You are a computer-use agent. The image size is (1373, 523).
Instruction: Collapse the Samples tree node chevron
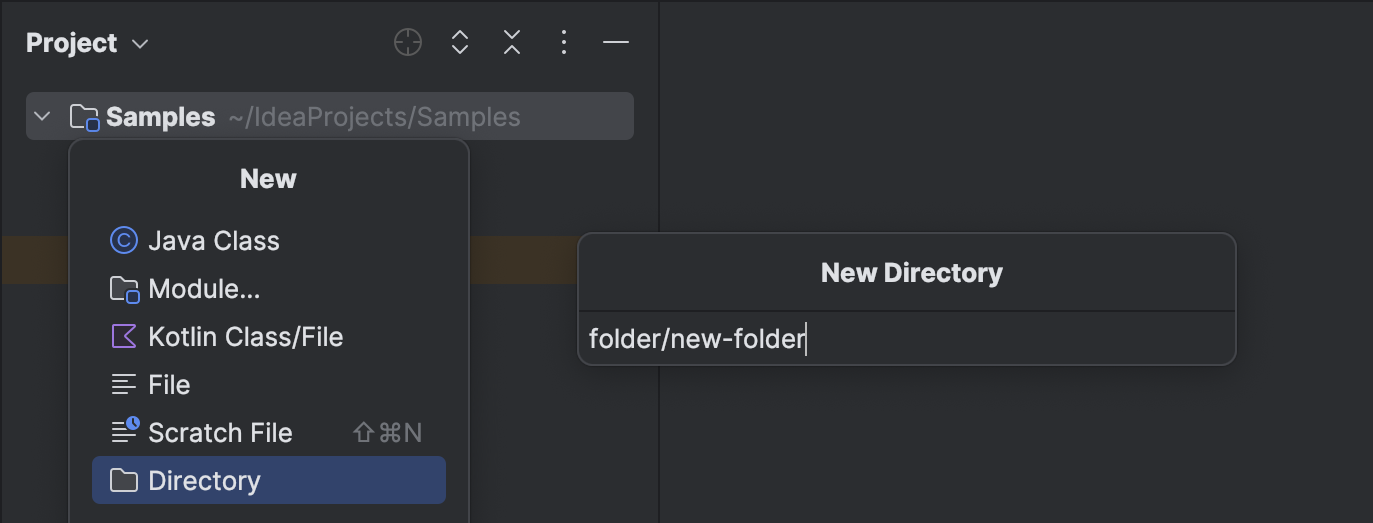click(x=42, y=117)
